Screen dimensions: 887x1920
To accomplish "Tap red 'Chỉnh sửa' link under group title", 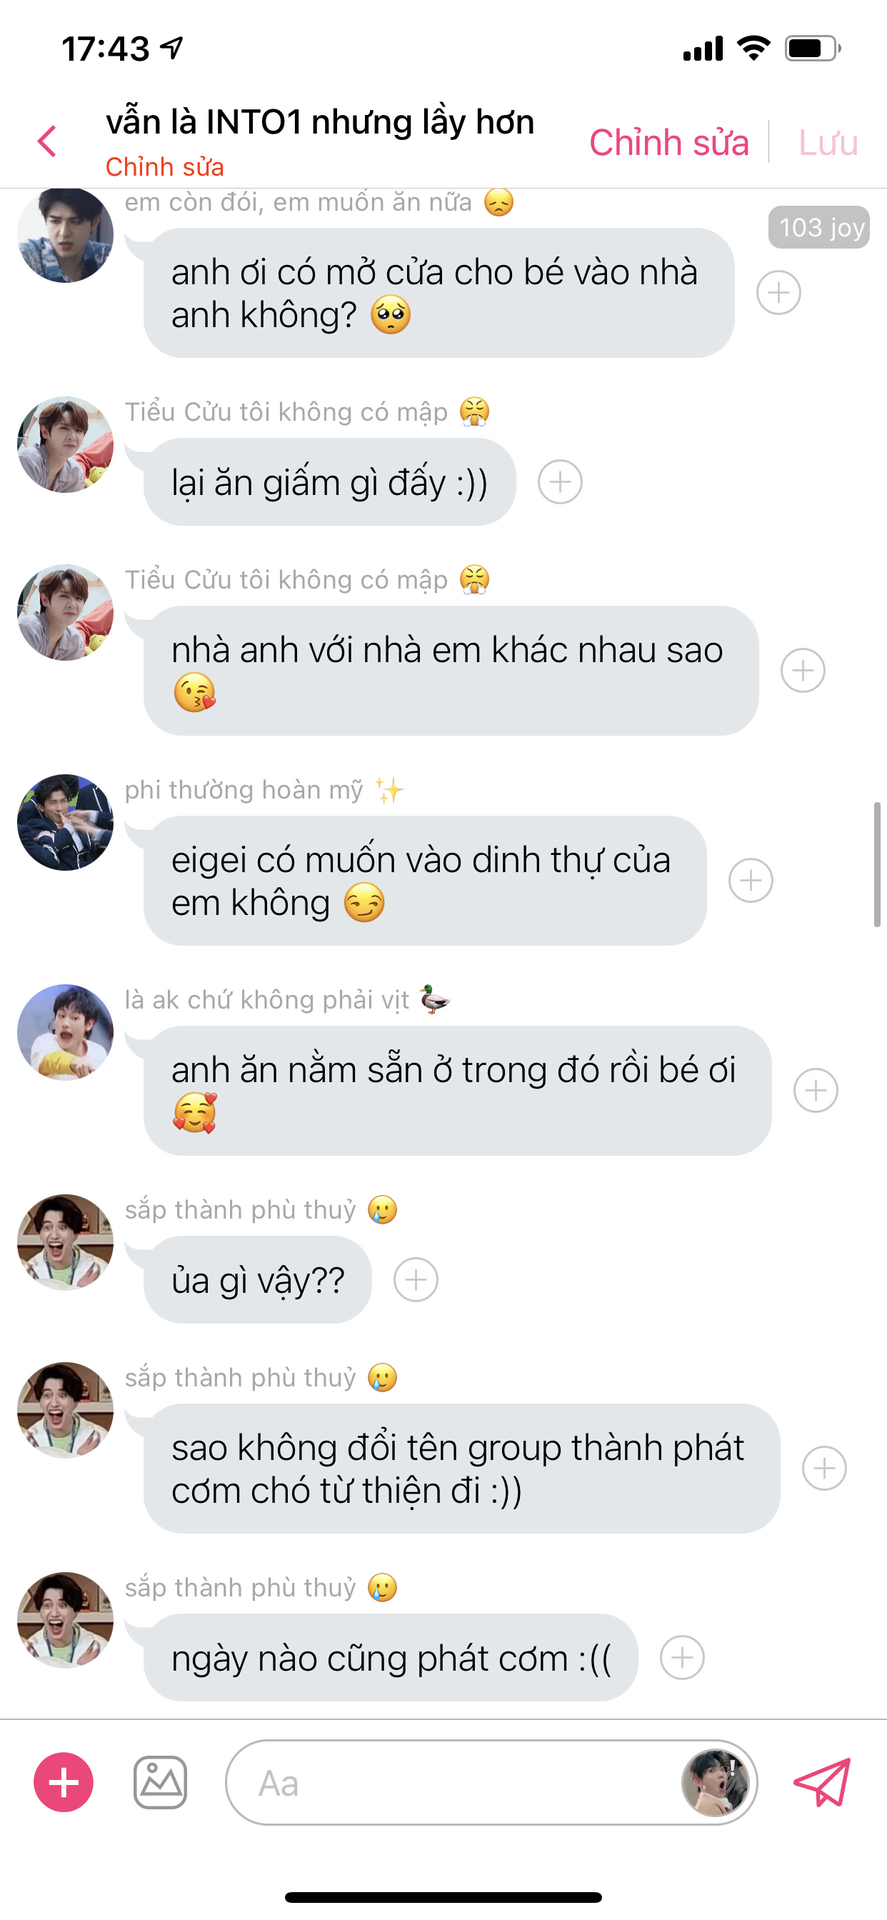I will point(165,167).
